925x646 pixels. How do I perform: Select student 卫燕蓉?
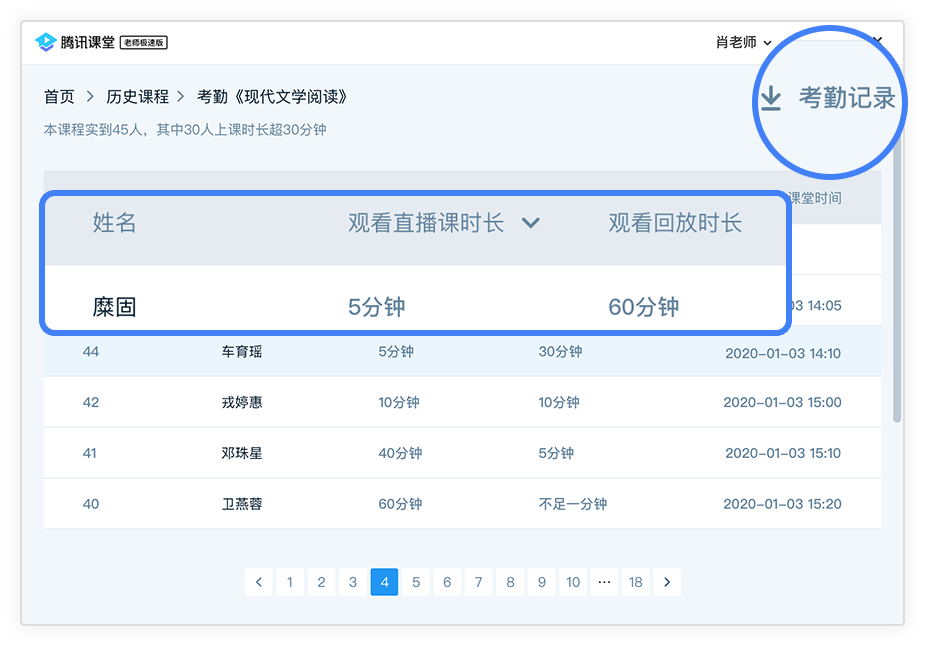[x=242, y=504]
